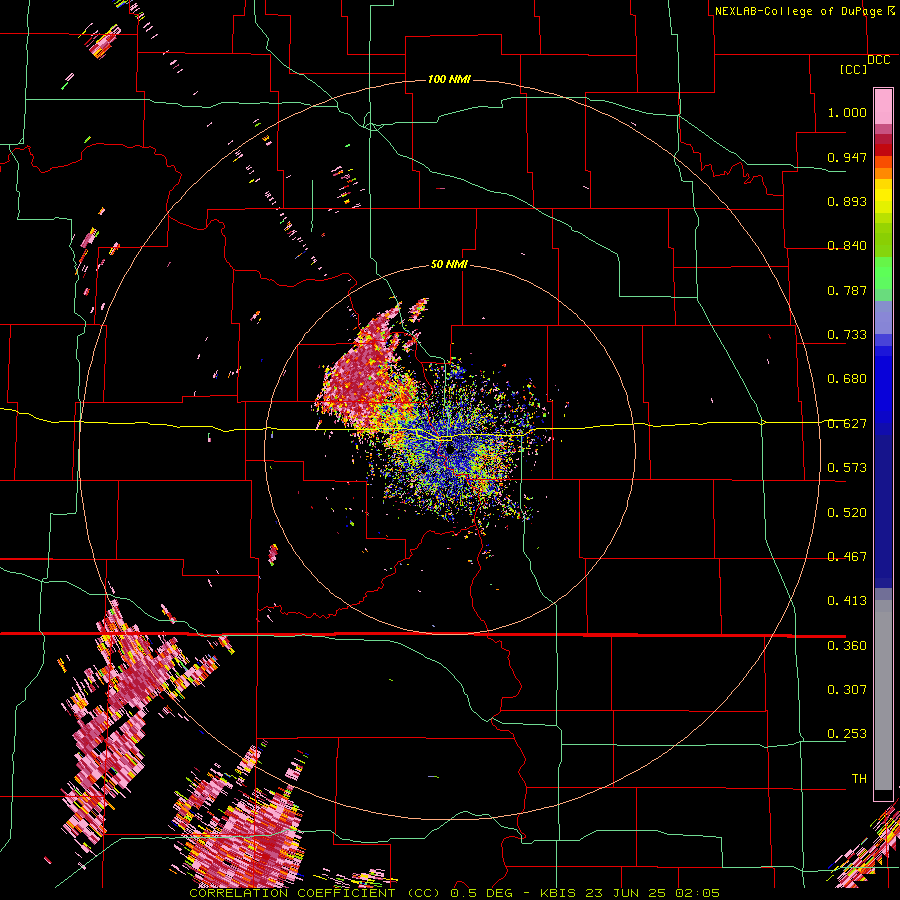Click the 0.840 legend value

point(847,246)
